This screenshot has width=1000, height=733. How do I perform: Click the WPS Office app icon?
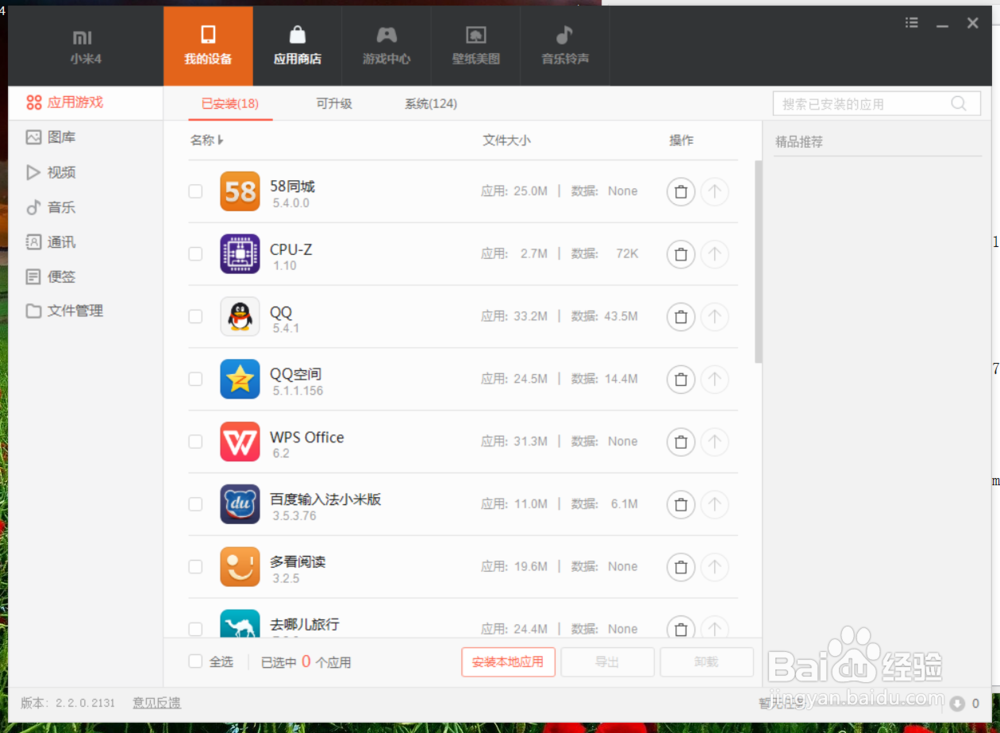(240, 441)
